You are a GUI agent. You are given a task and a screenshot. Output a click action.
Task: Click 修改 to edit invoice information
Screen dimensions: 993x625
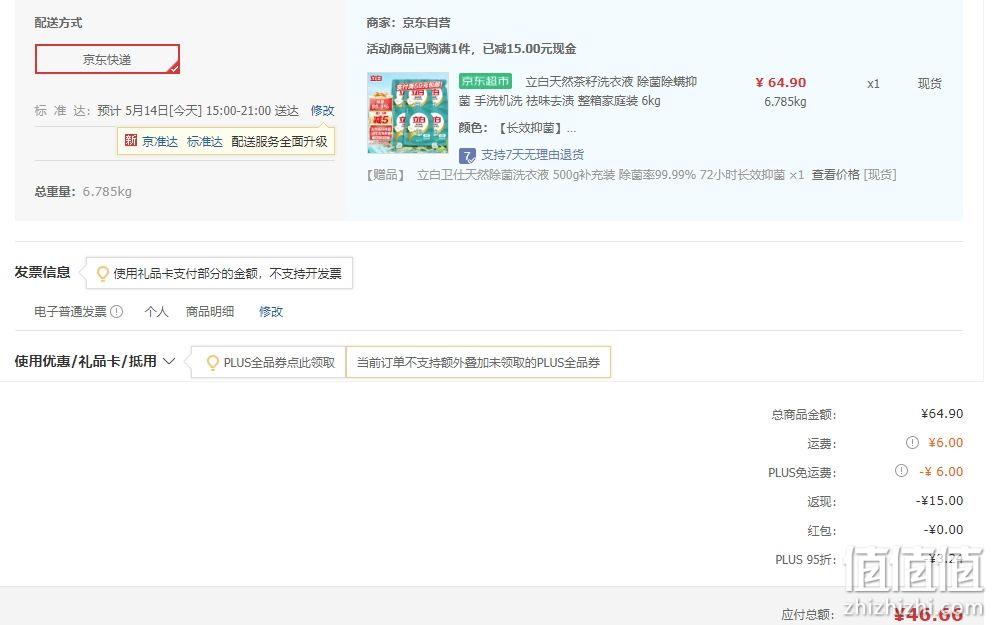tap(270, 312)
